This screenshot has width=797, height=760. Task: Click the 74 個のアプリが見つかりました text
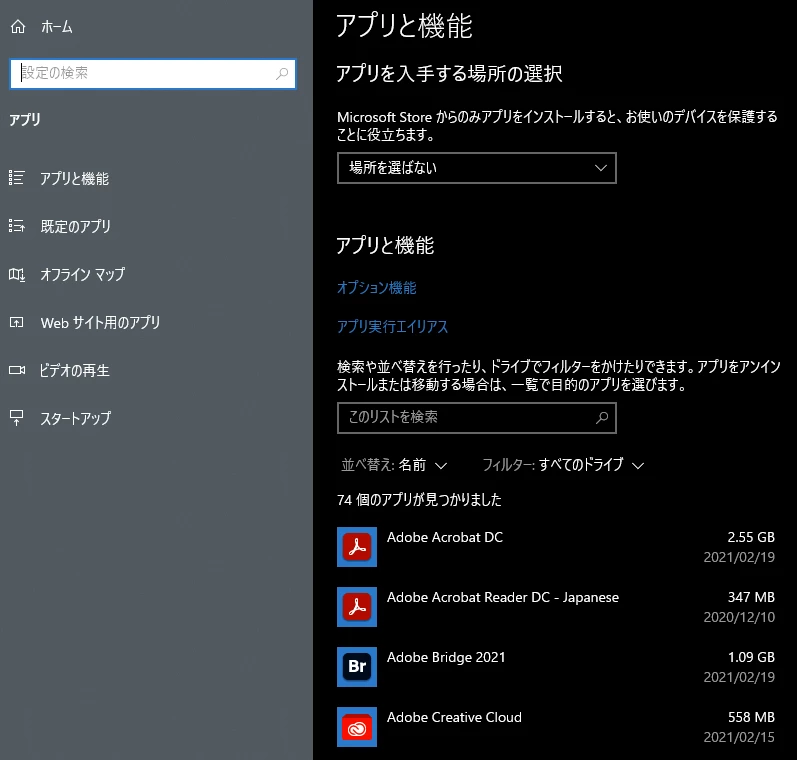point(419,500)
